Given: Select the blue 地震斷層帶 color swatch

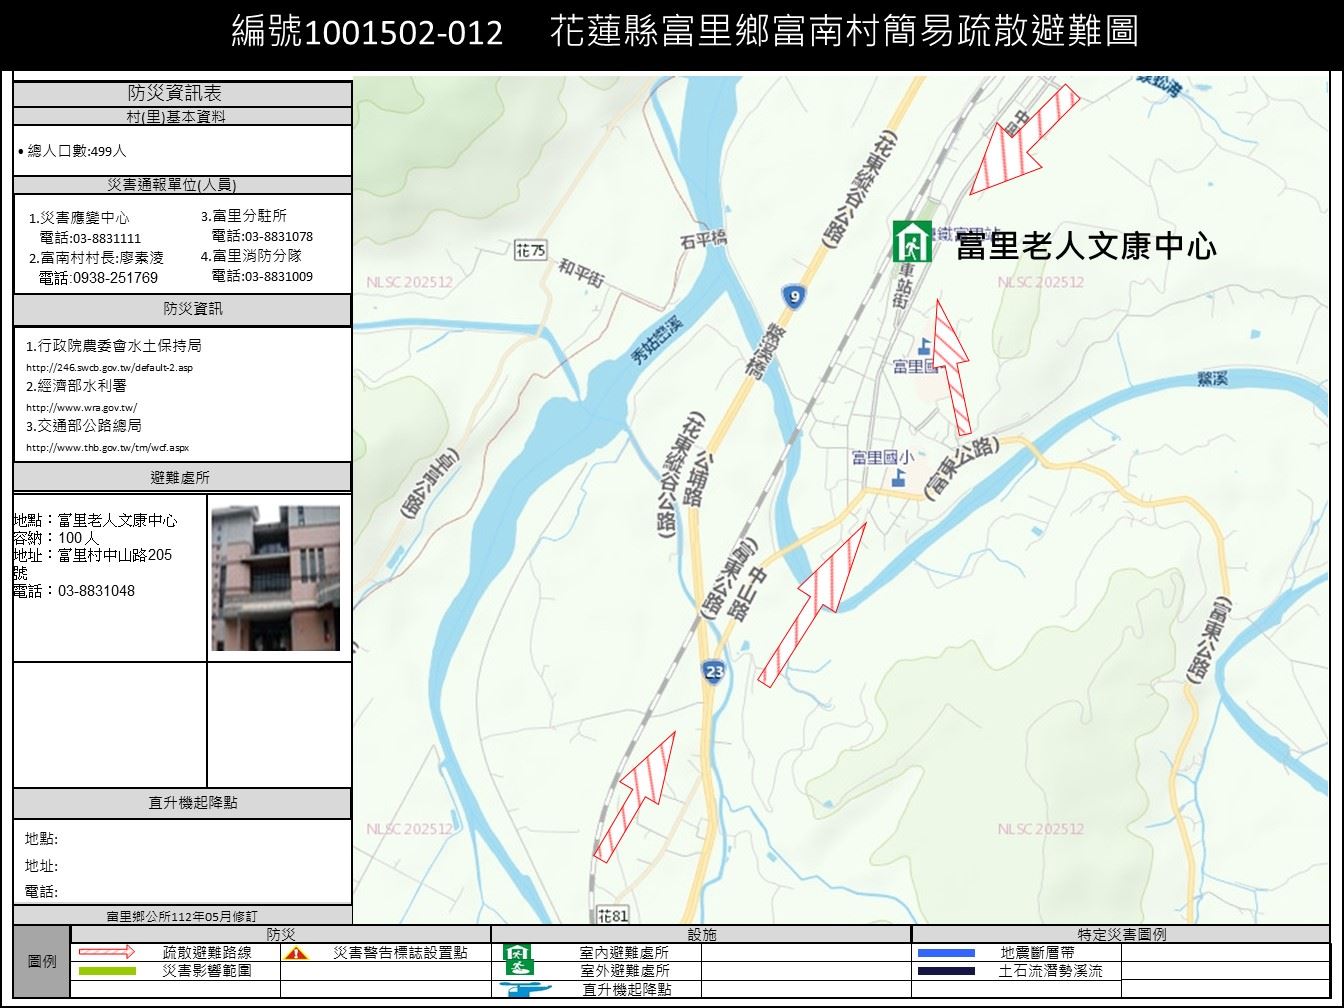Looking at the screenshot, I should coord(945,954).
